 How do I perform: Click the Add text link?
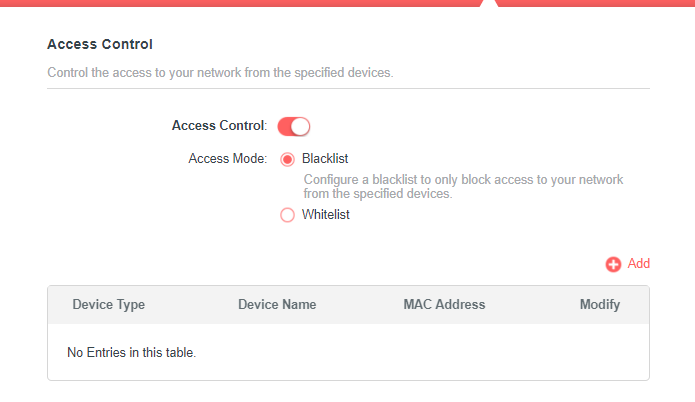coord(639,264)
